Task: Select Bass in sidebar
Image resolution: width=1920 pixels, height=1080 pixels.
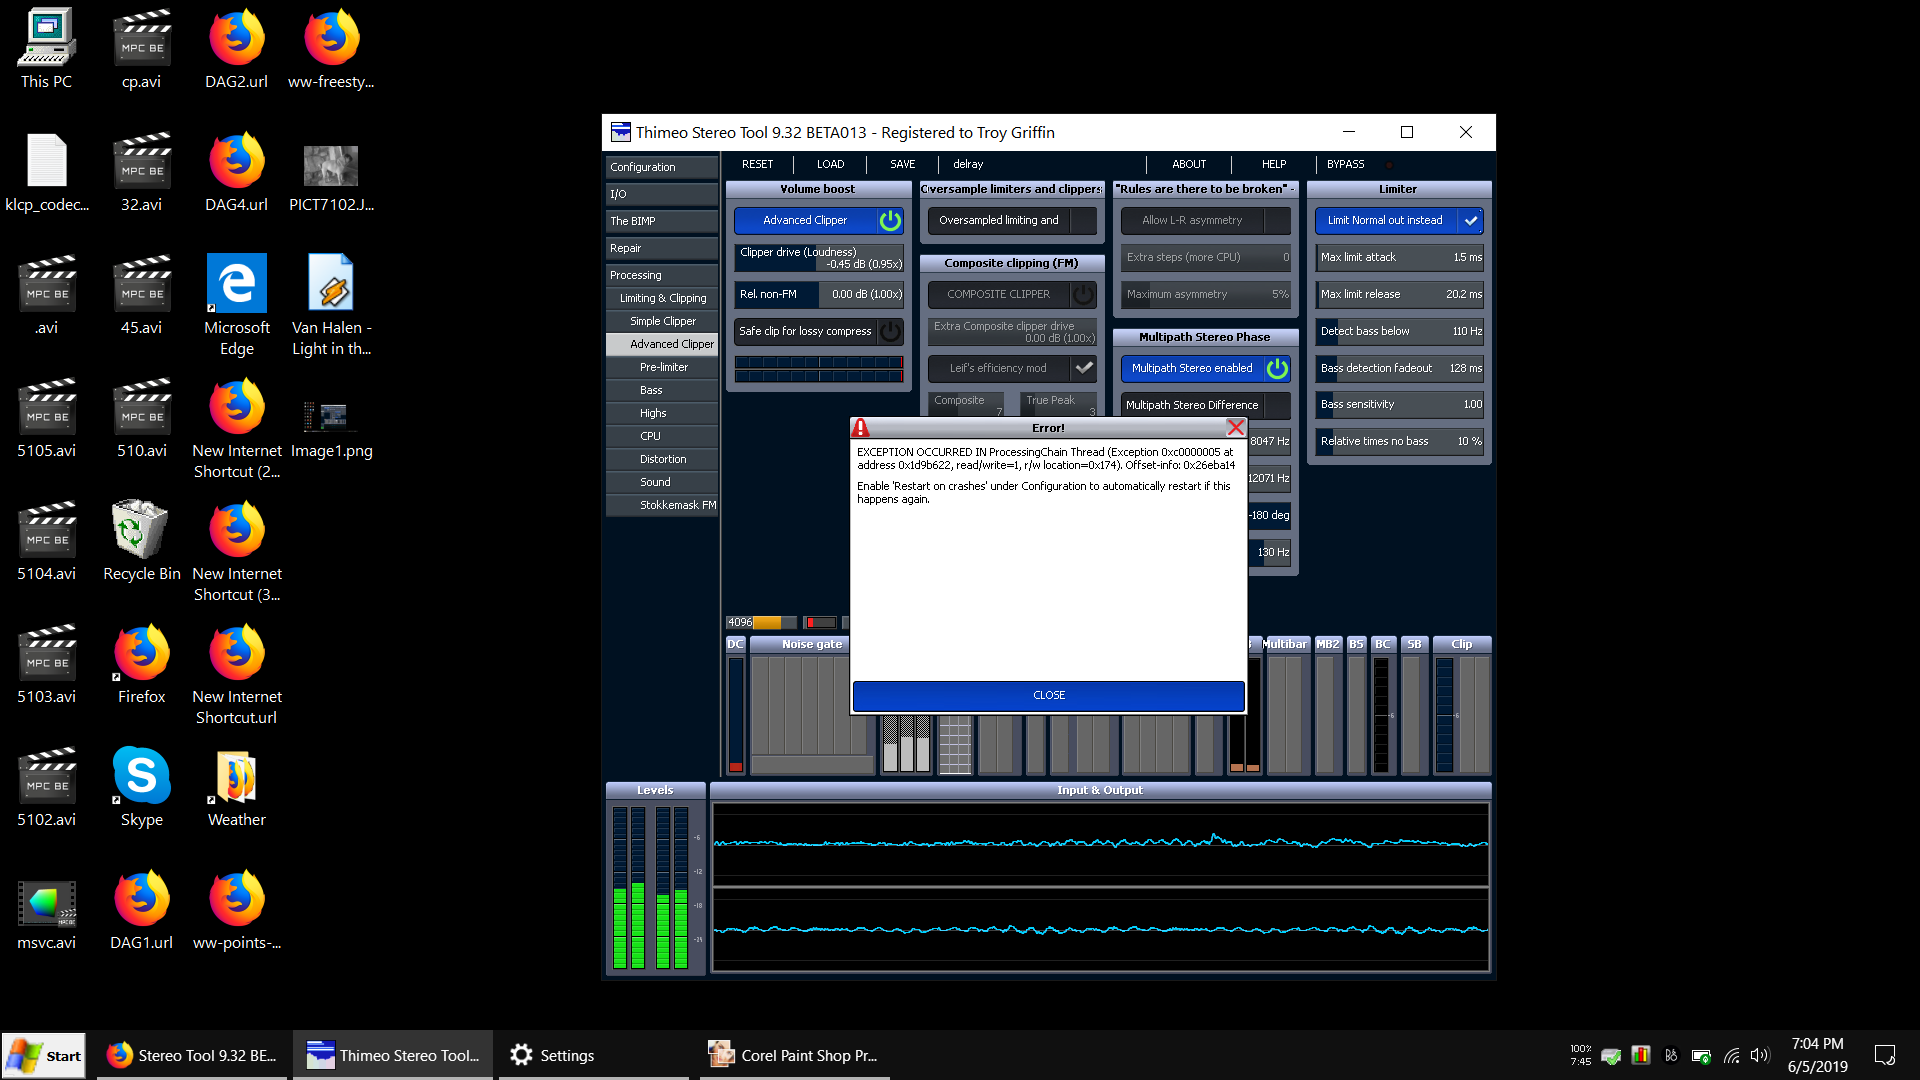Action: [x=662, y=390]
